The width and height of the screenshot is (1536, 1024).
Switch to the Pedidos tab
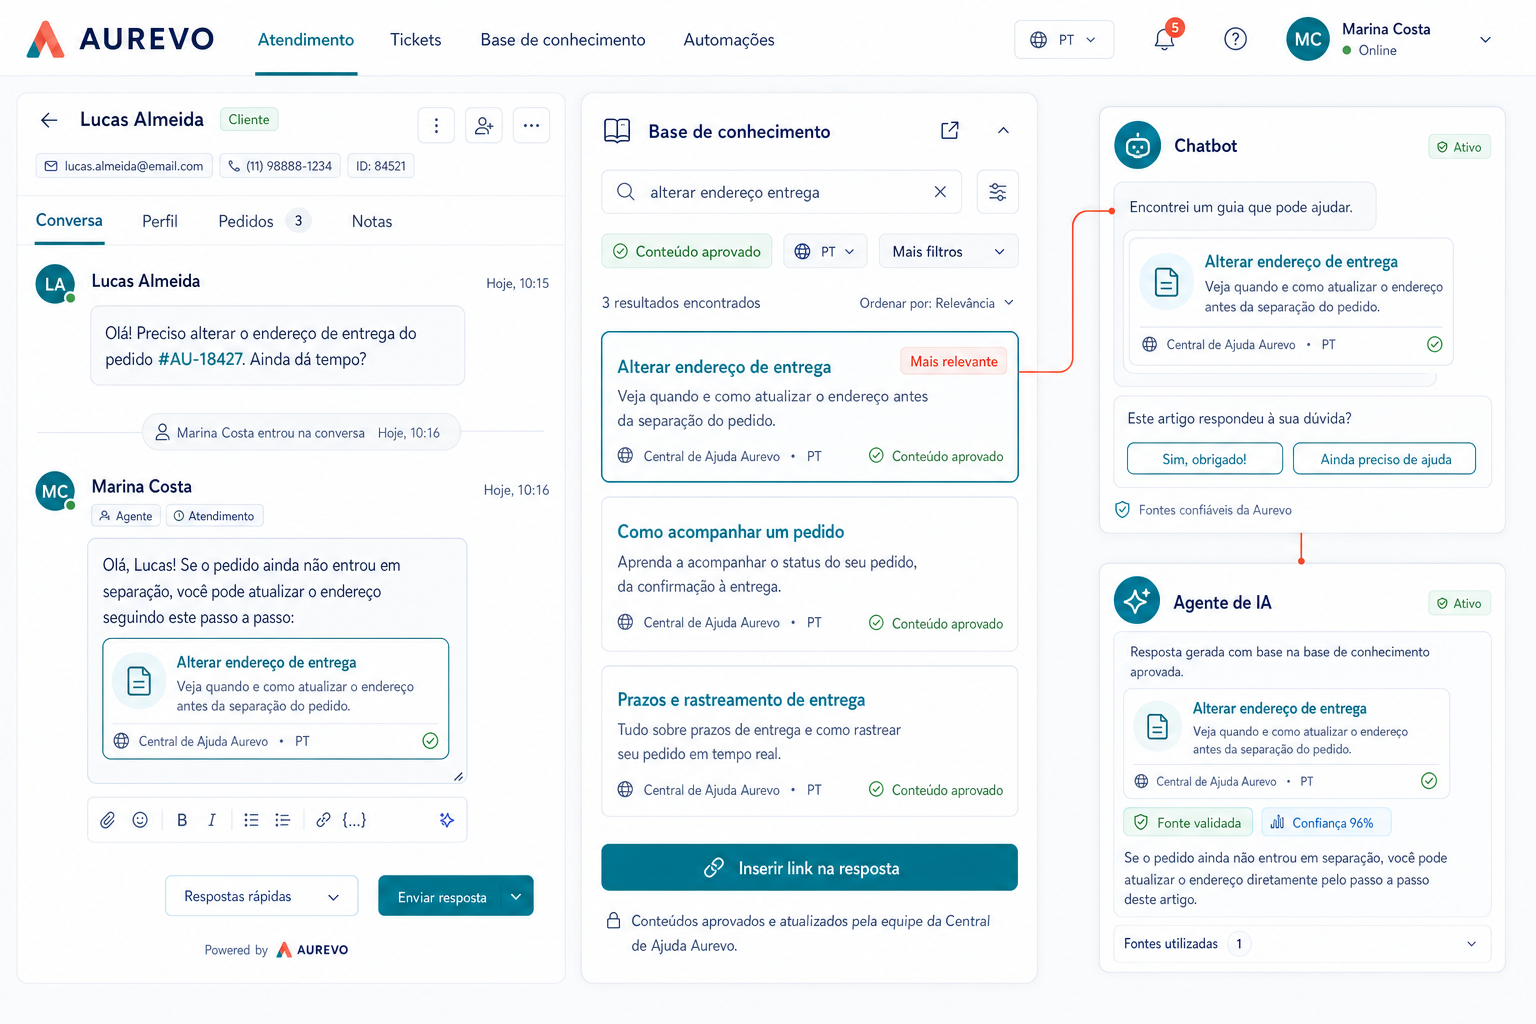coord(264,221)
